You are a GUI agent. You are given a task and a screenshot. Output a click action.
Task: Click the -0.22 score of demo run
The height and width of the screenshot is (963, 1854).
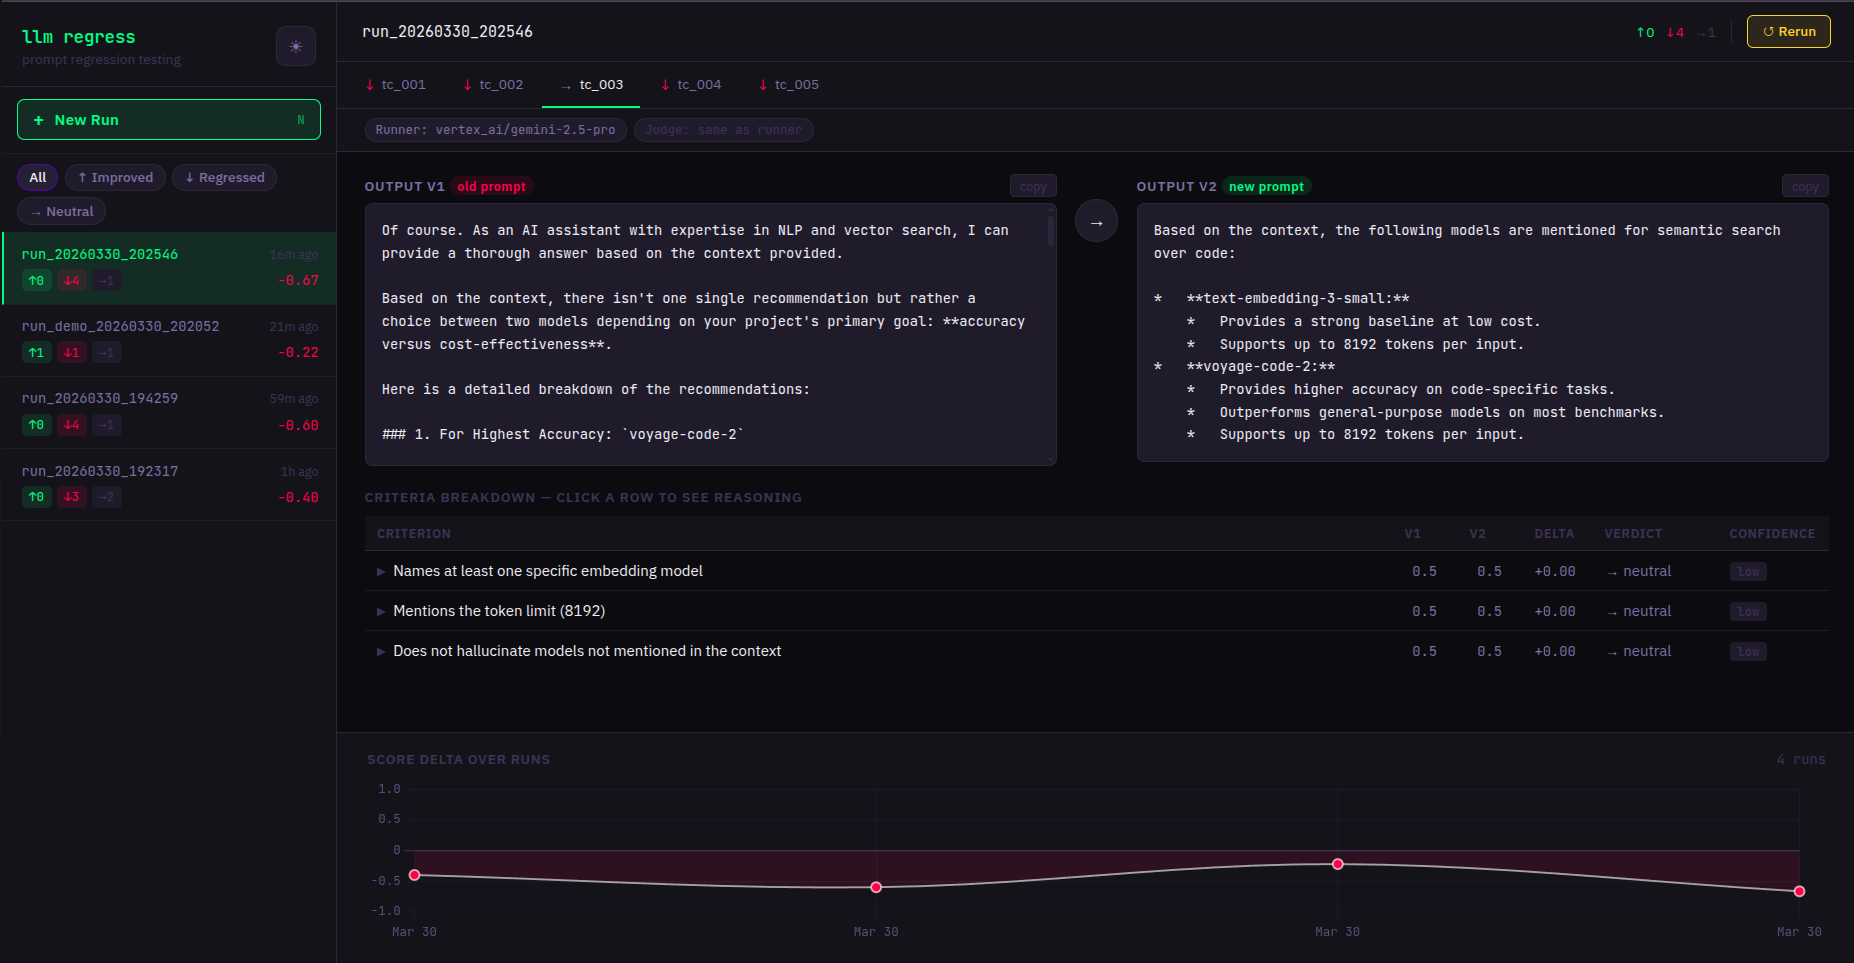(x=298, y=353)
